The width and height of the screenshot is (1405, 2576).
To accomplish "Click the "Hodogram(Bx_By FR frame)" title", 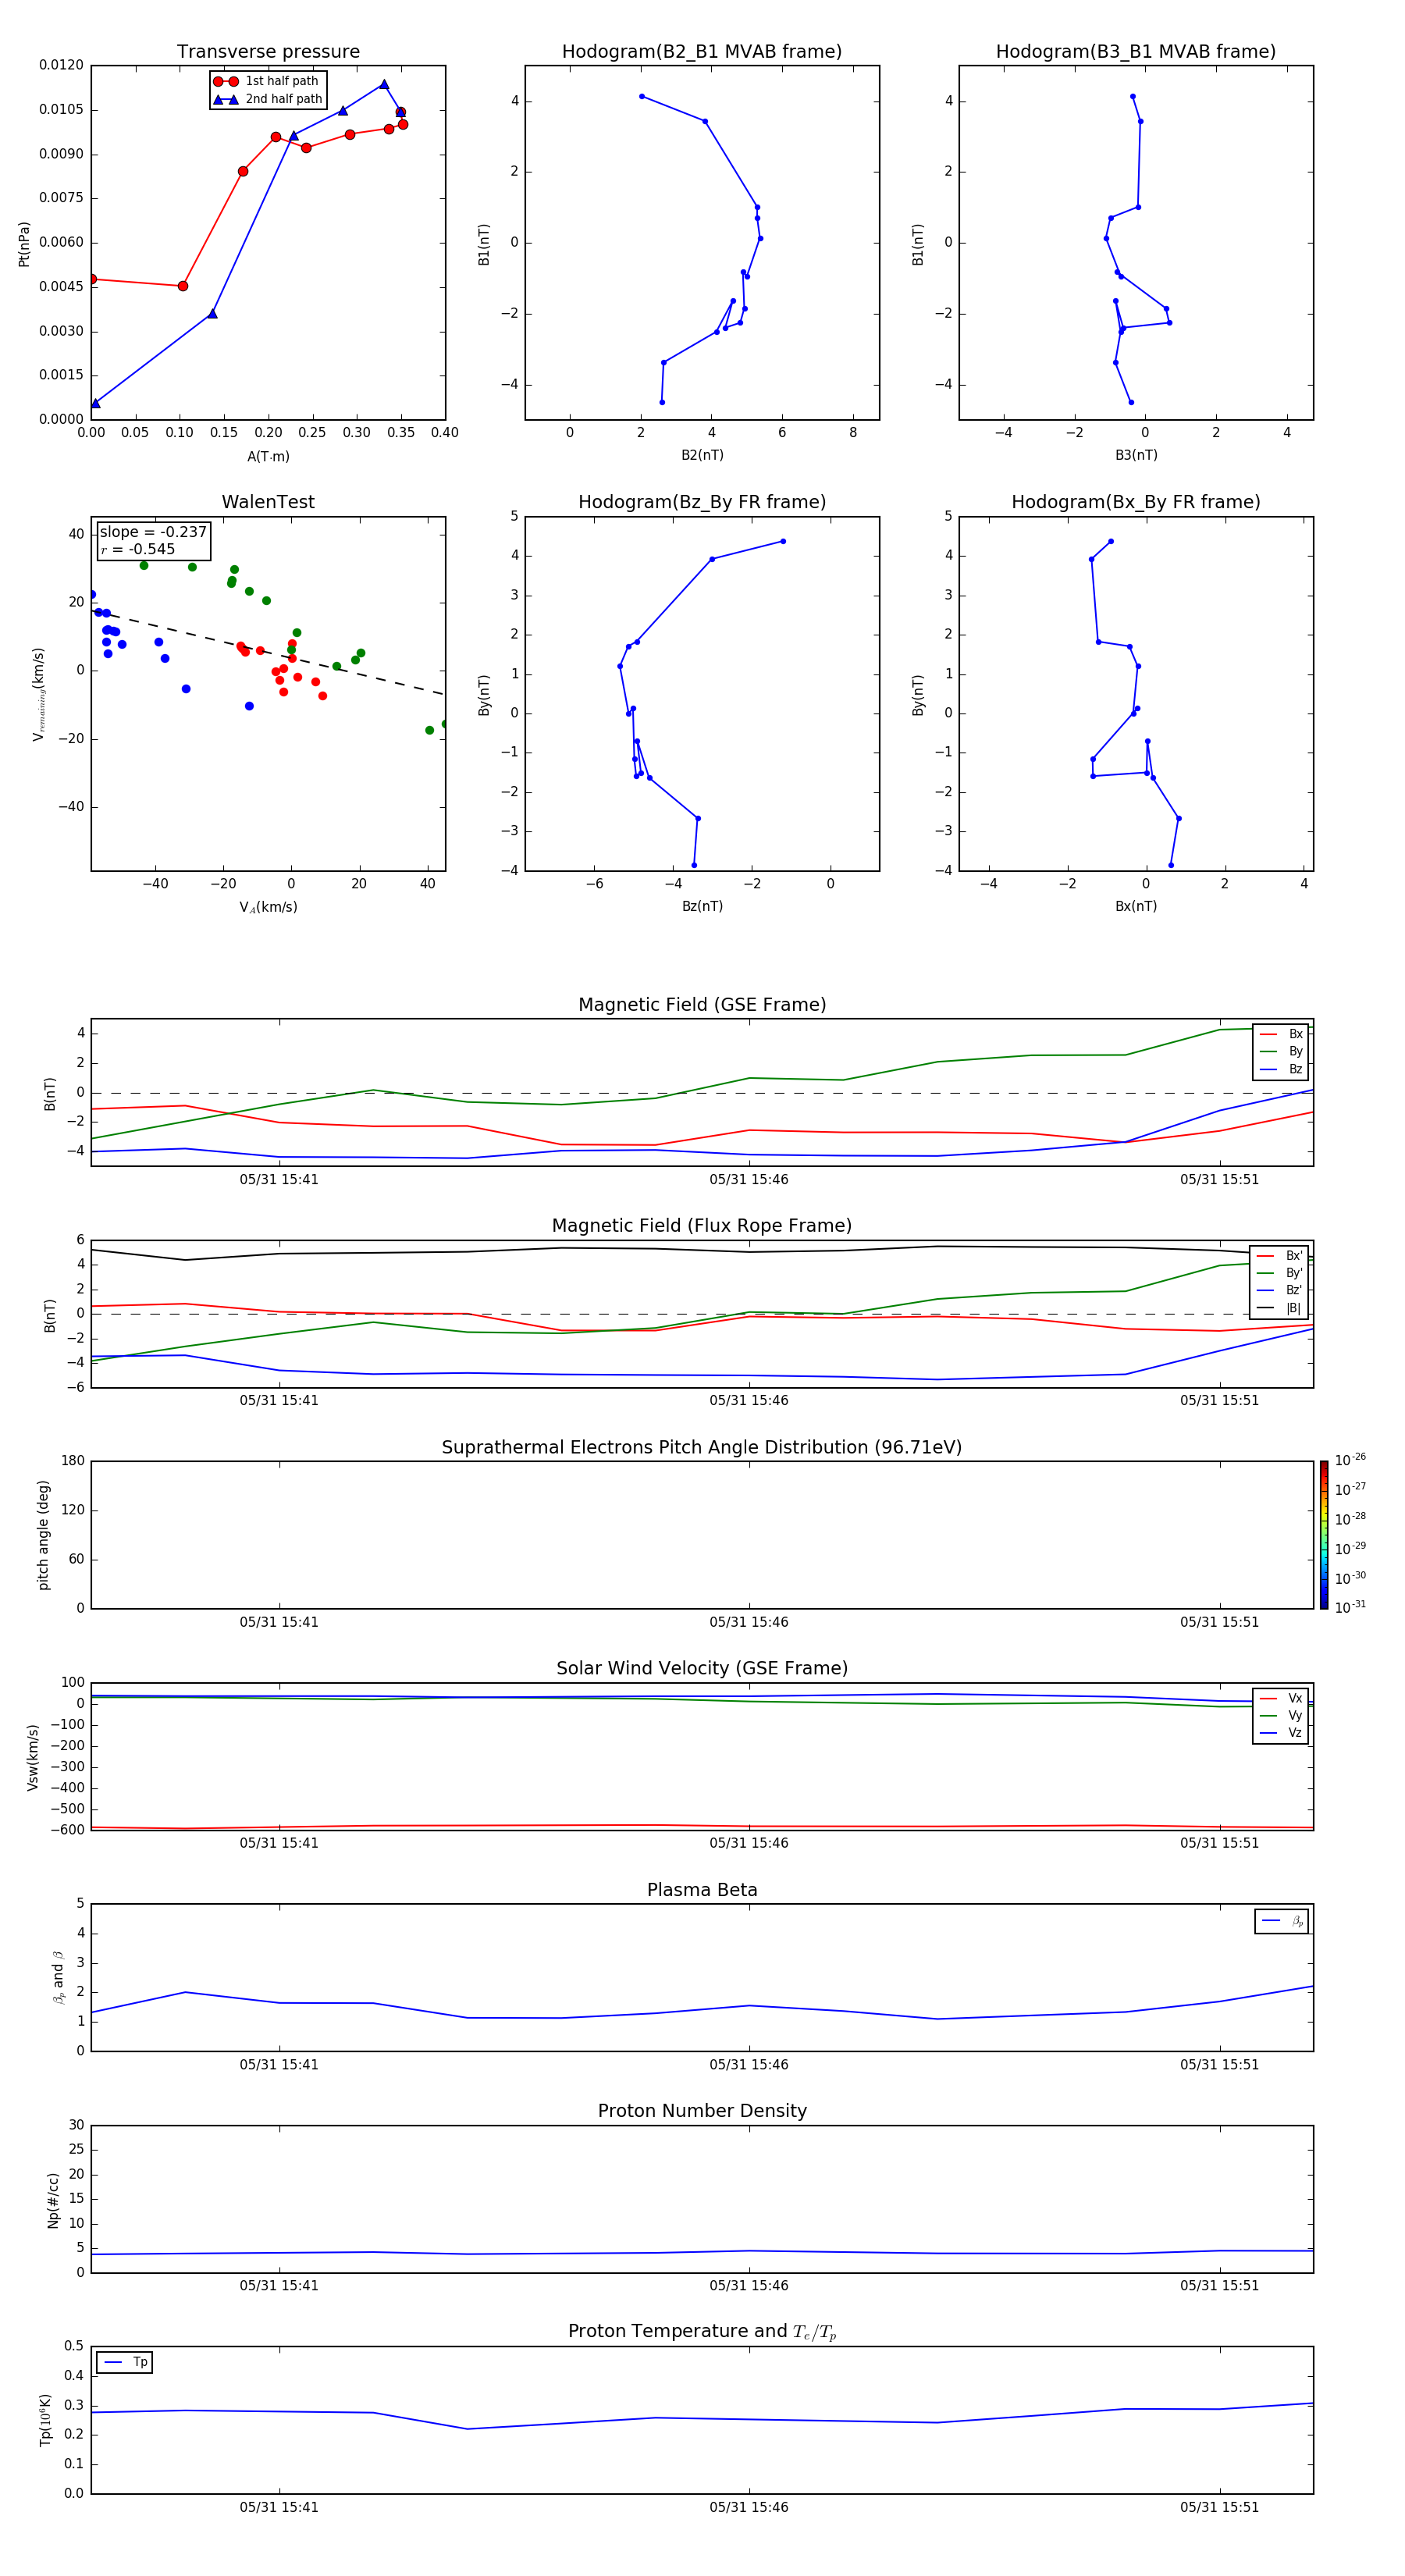I will coord(1136,502).
